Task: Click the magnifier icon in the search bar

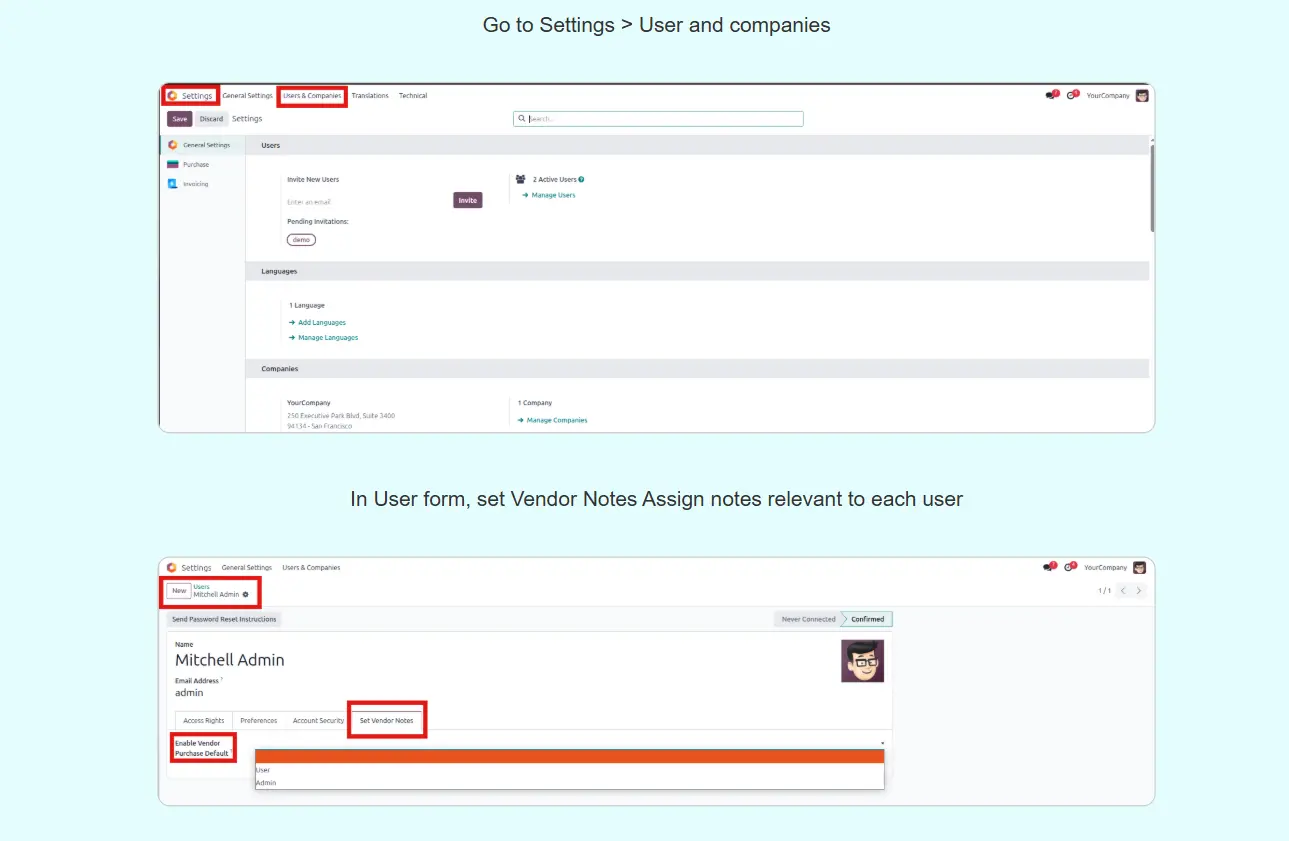Action: (521, 119)
